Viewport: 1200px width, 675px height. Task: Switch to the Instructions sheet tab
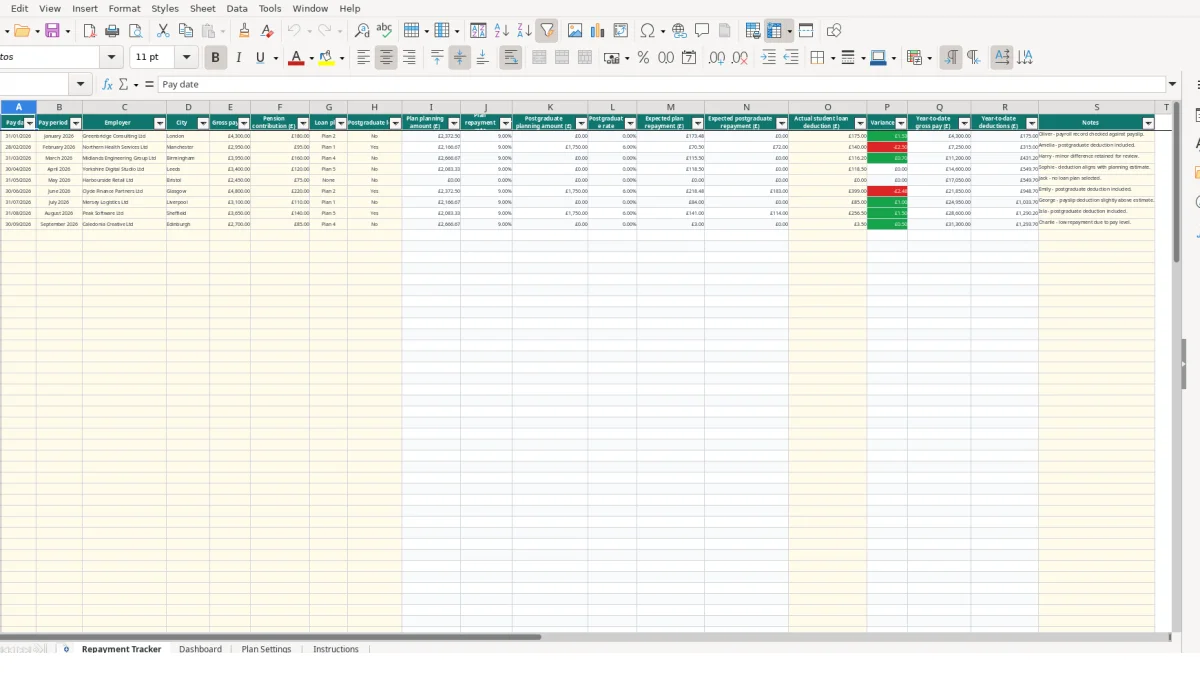(x=336, y=649)
